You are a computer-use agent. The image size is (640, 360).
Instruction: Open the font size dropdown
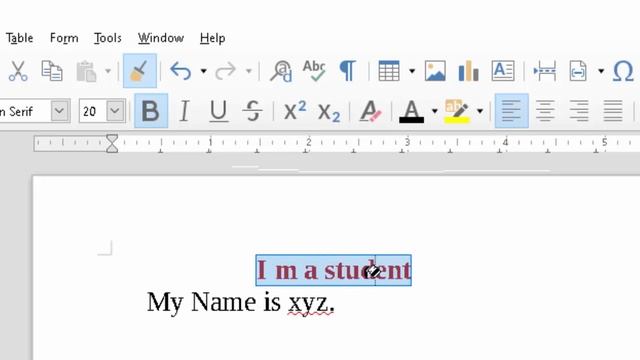116,111
